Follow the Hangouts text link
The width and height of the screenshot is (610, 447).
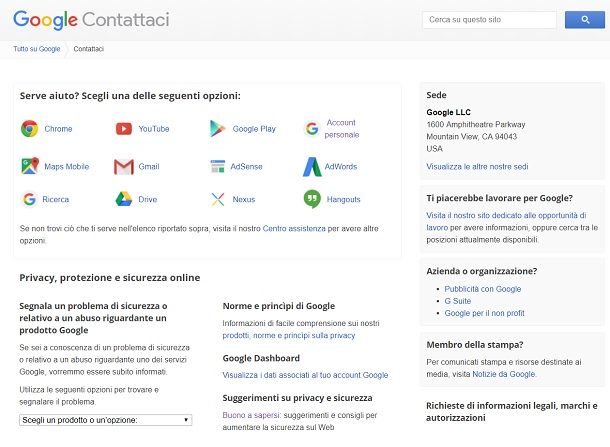[344, 199]
